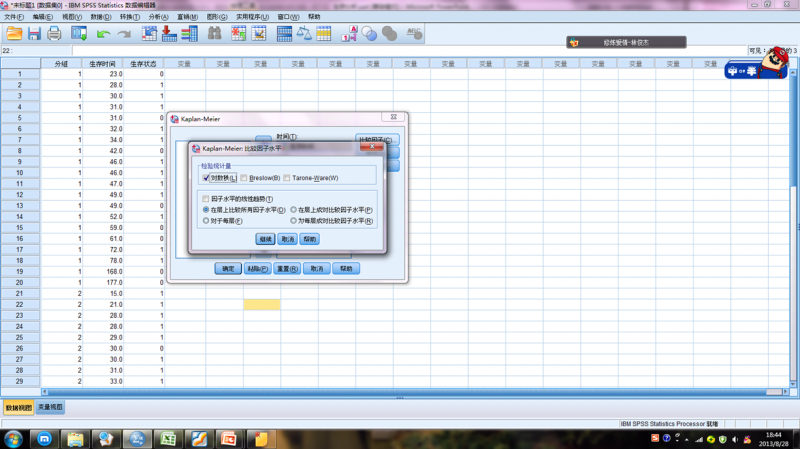Click the horizontal scrollbar of the data grid

[x=415, y=392]
